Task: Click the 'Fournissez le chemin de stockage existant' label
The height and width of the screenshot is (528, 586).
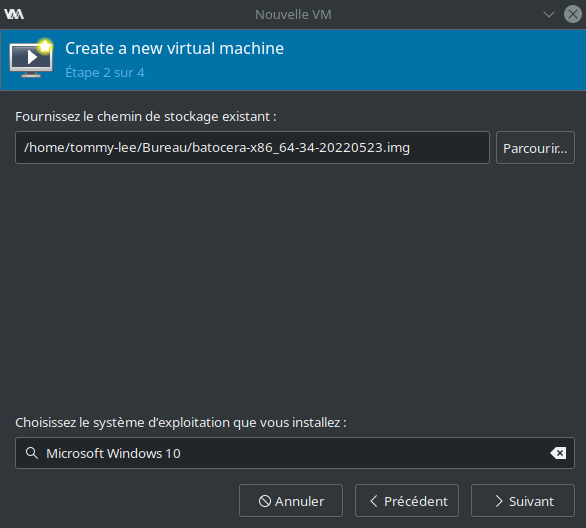Action: click(x=146, y=117)
